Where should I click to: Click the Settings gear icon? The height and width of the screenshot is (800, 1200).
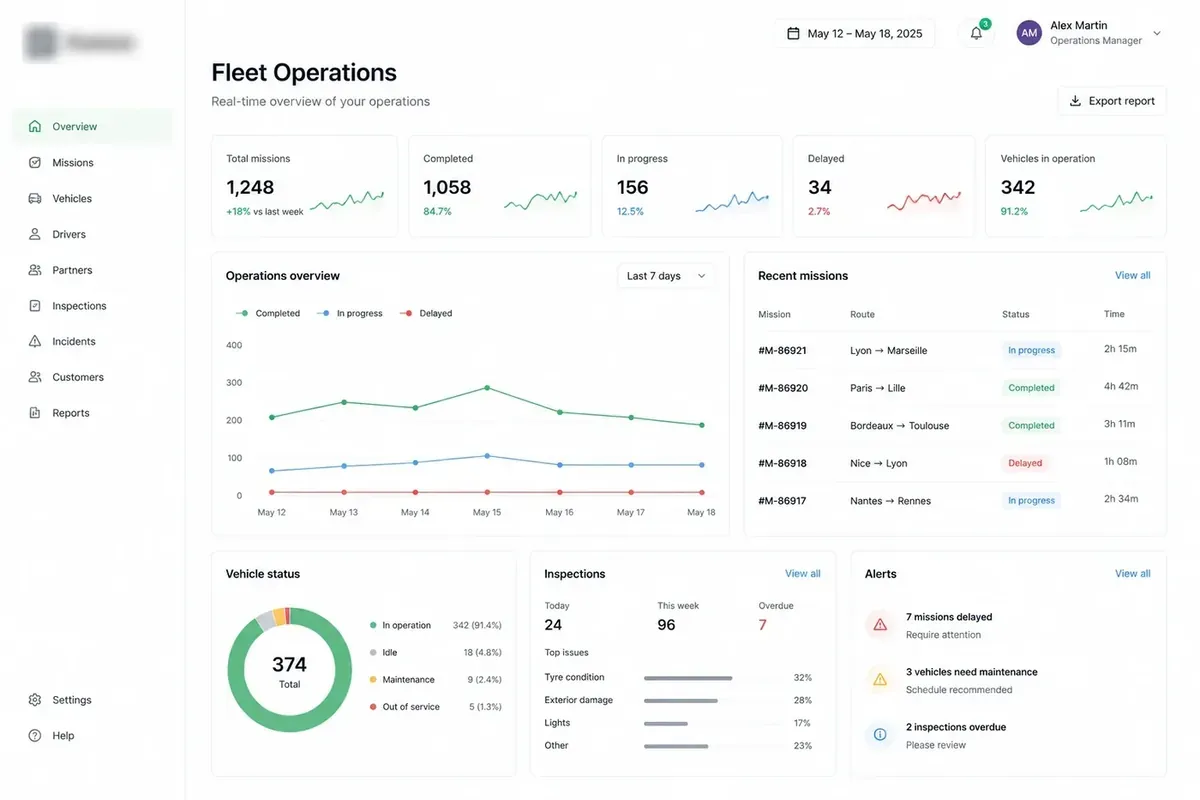(35, 700)
